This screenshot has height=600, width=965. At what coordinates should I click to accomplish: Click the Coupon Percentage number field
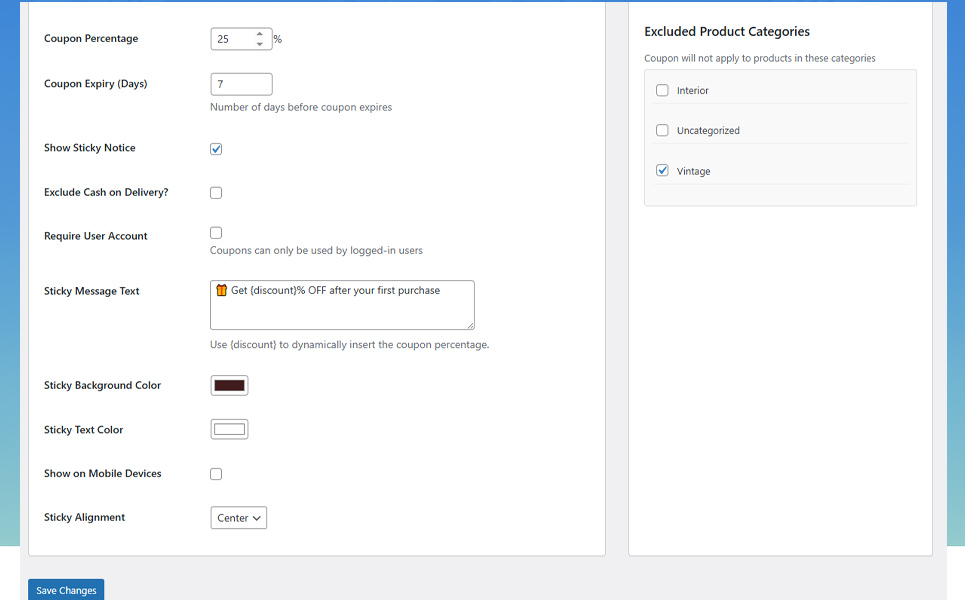[232, 39]
